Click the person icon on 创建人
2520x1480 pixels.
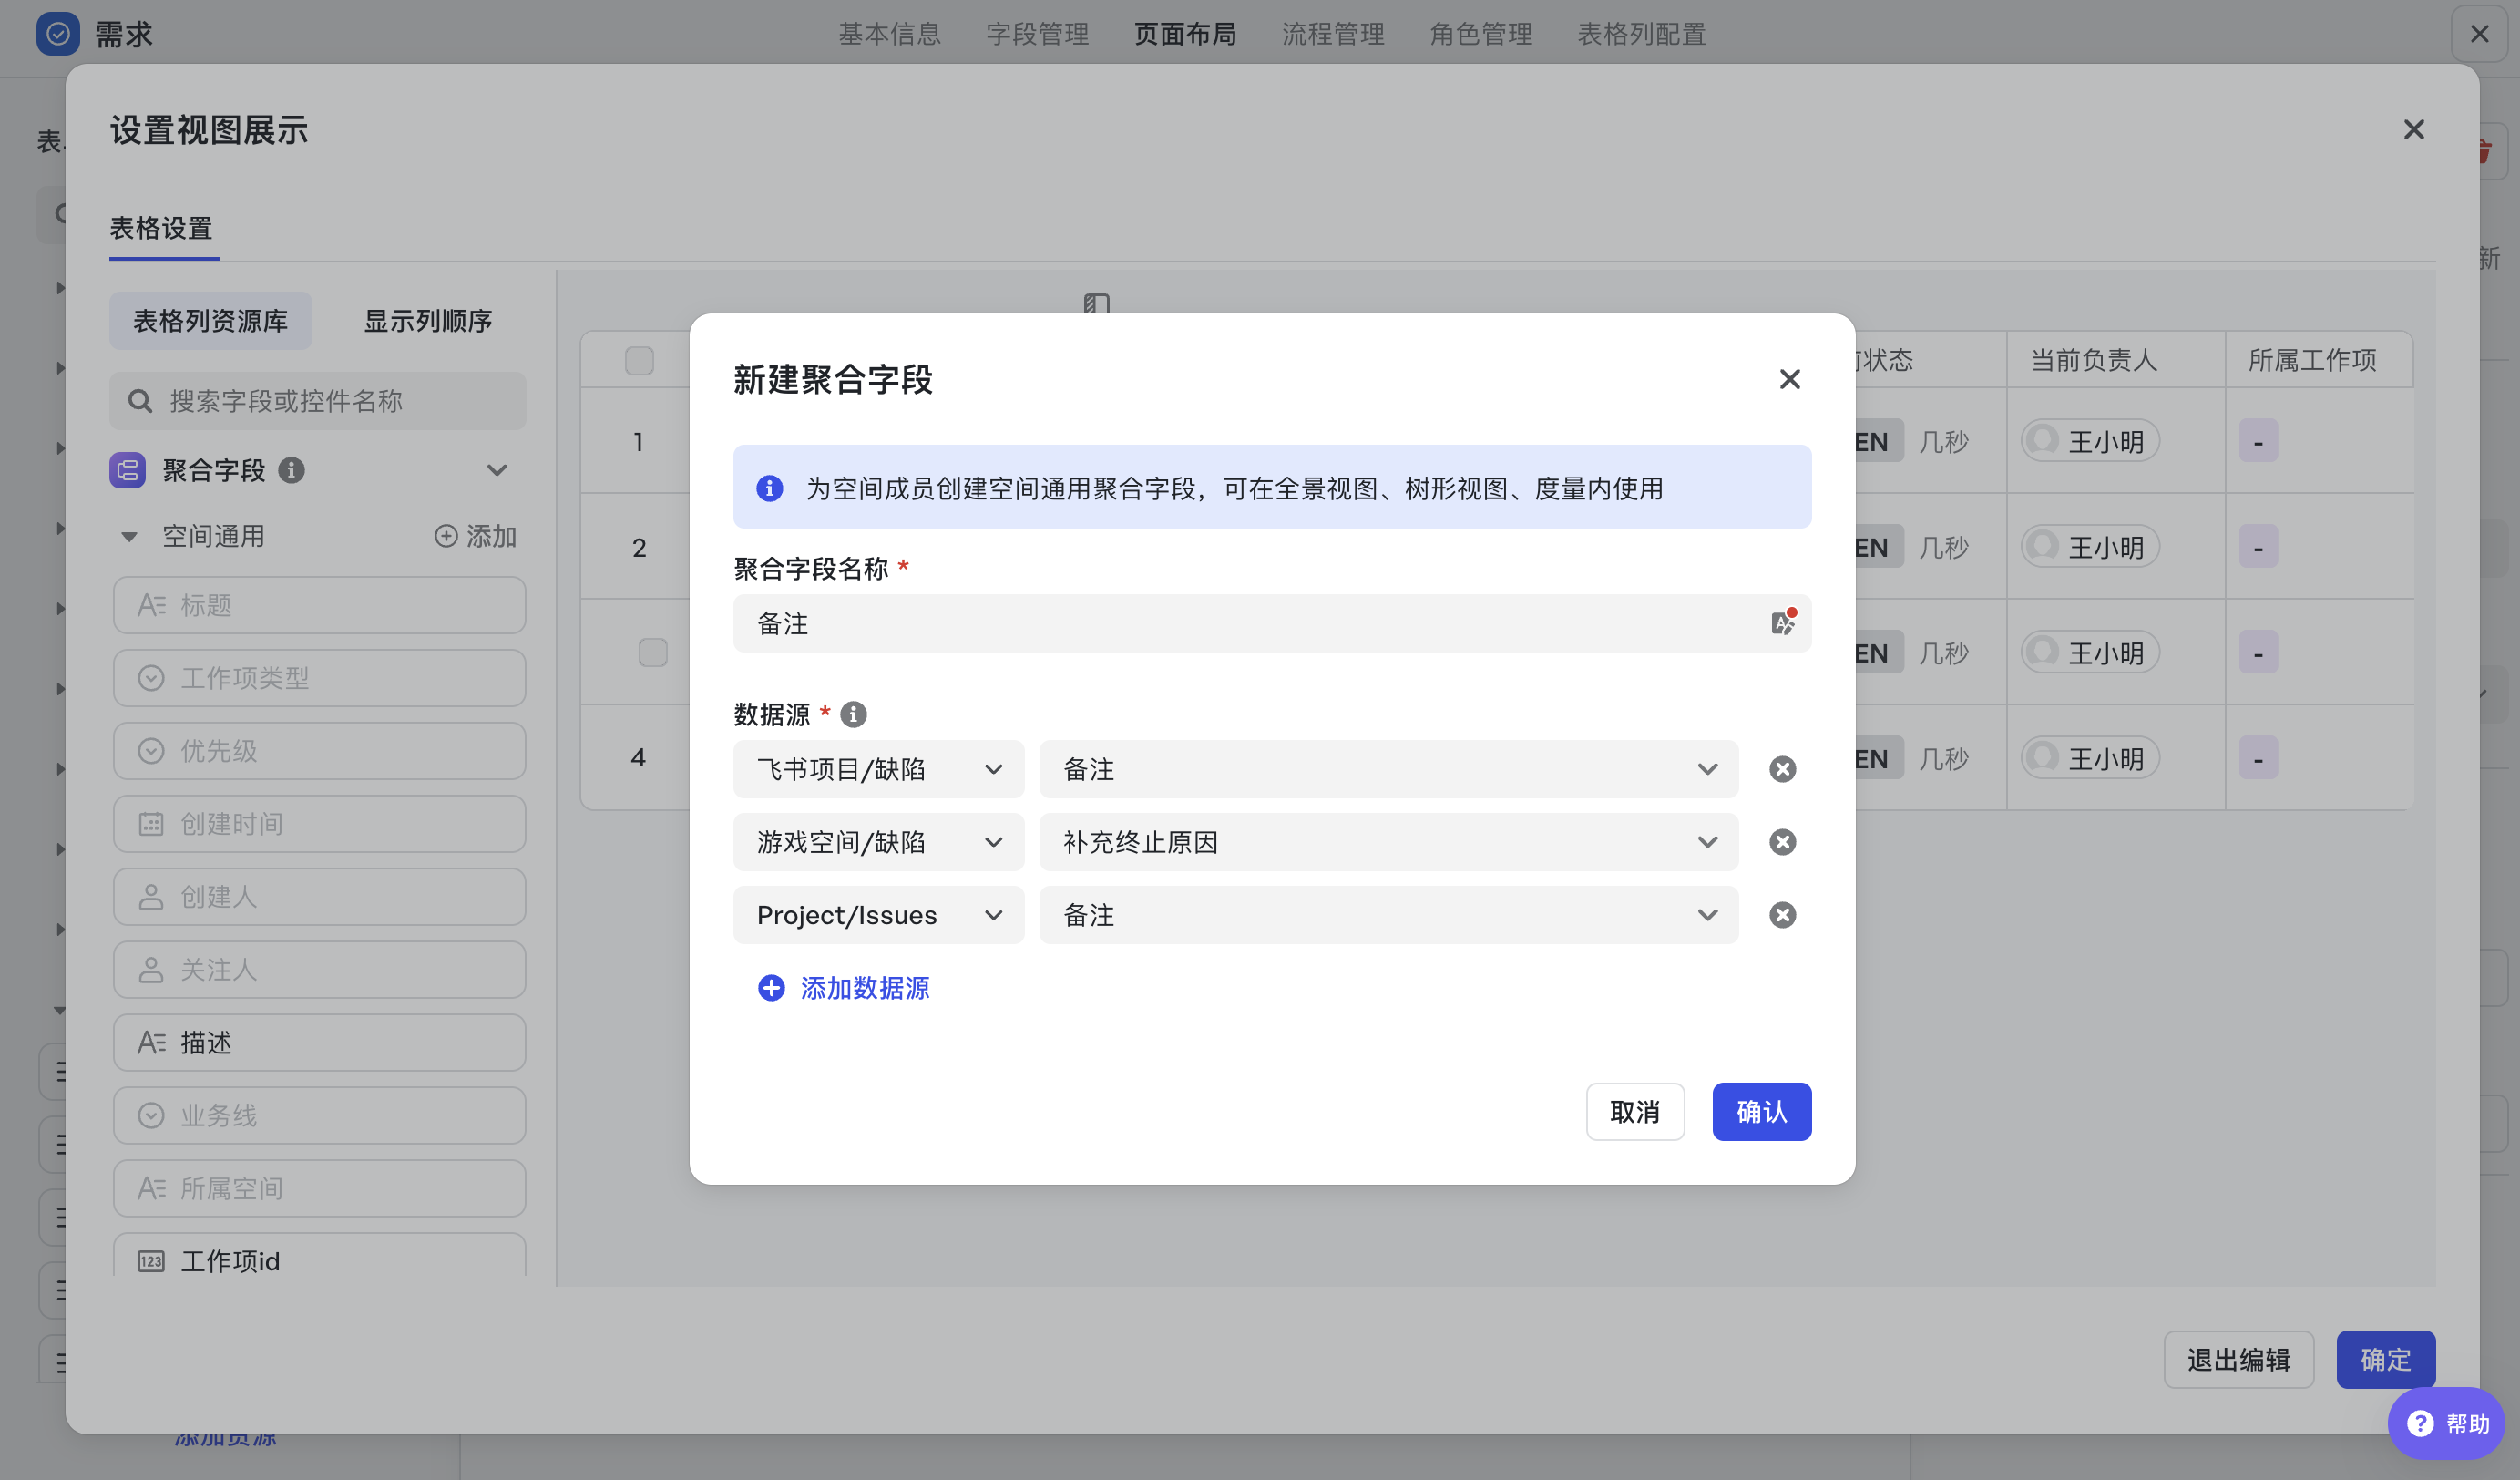pos(151,897)
